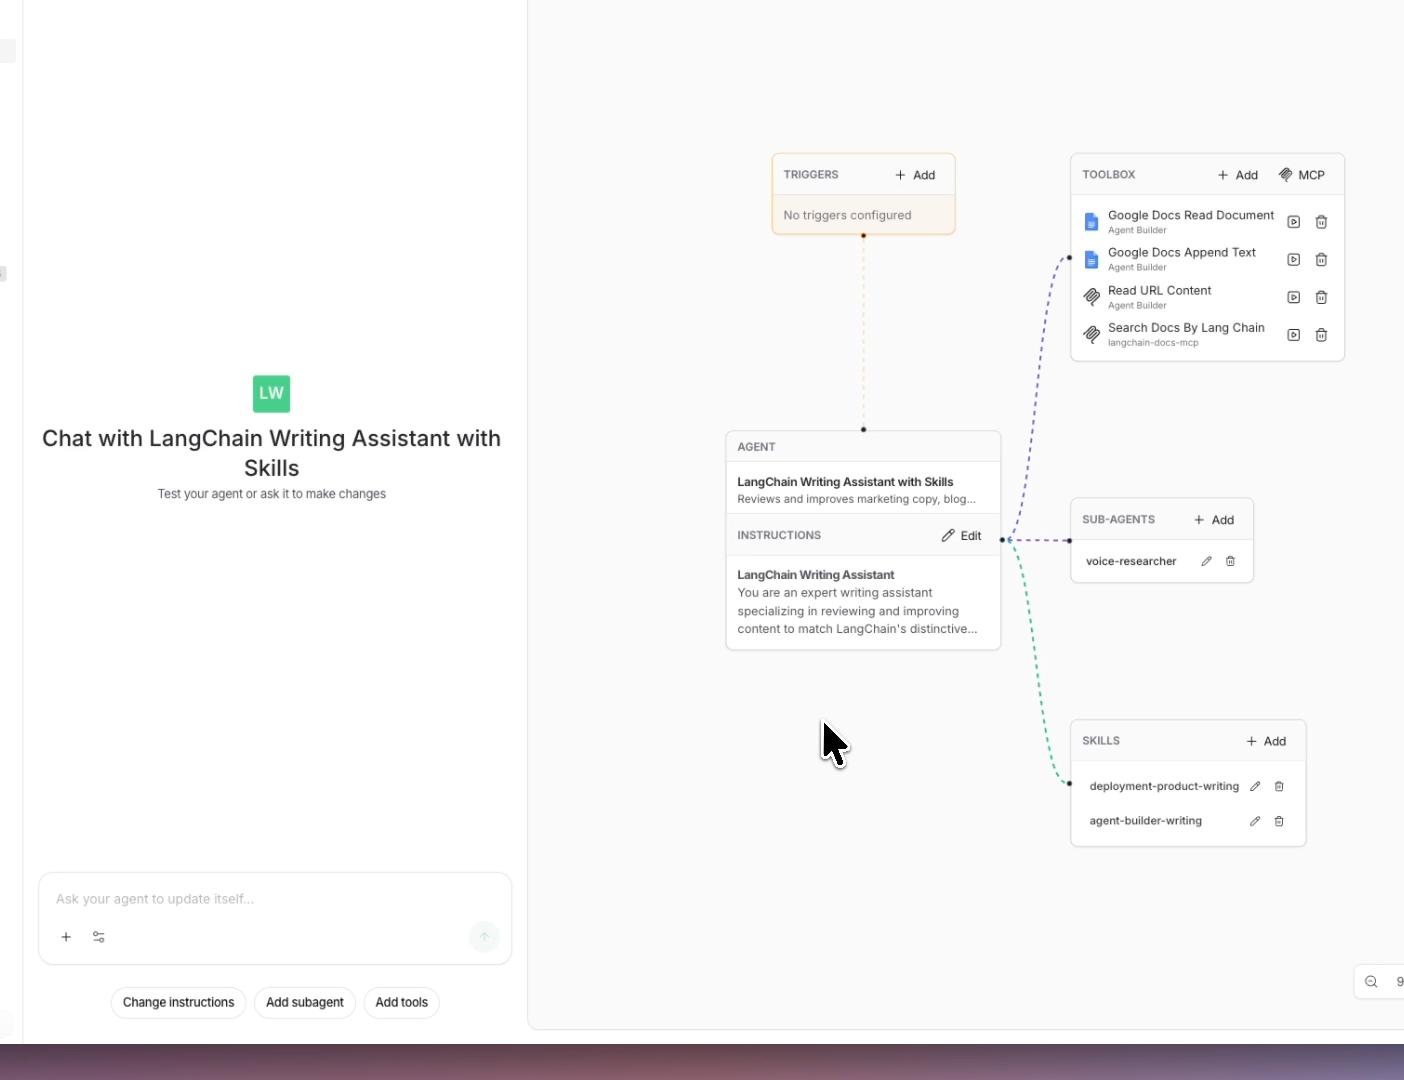Run the Search Docs By Lang Chain tool
The height and width of the screenshot is (1080, 1404).
pyautogui.click(x=1293, y=335)
